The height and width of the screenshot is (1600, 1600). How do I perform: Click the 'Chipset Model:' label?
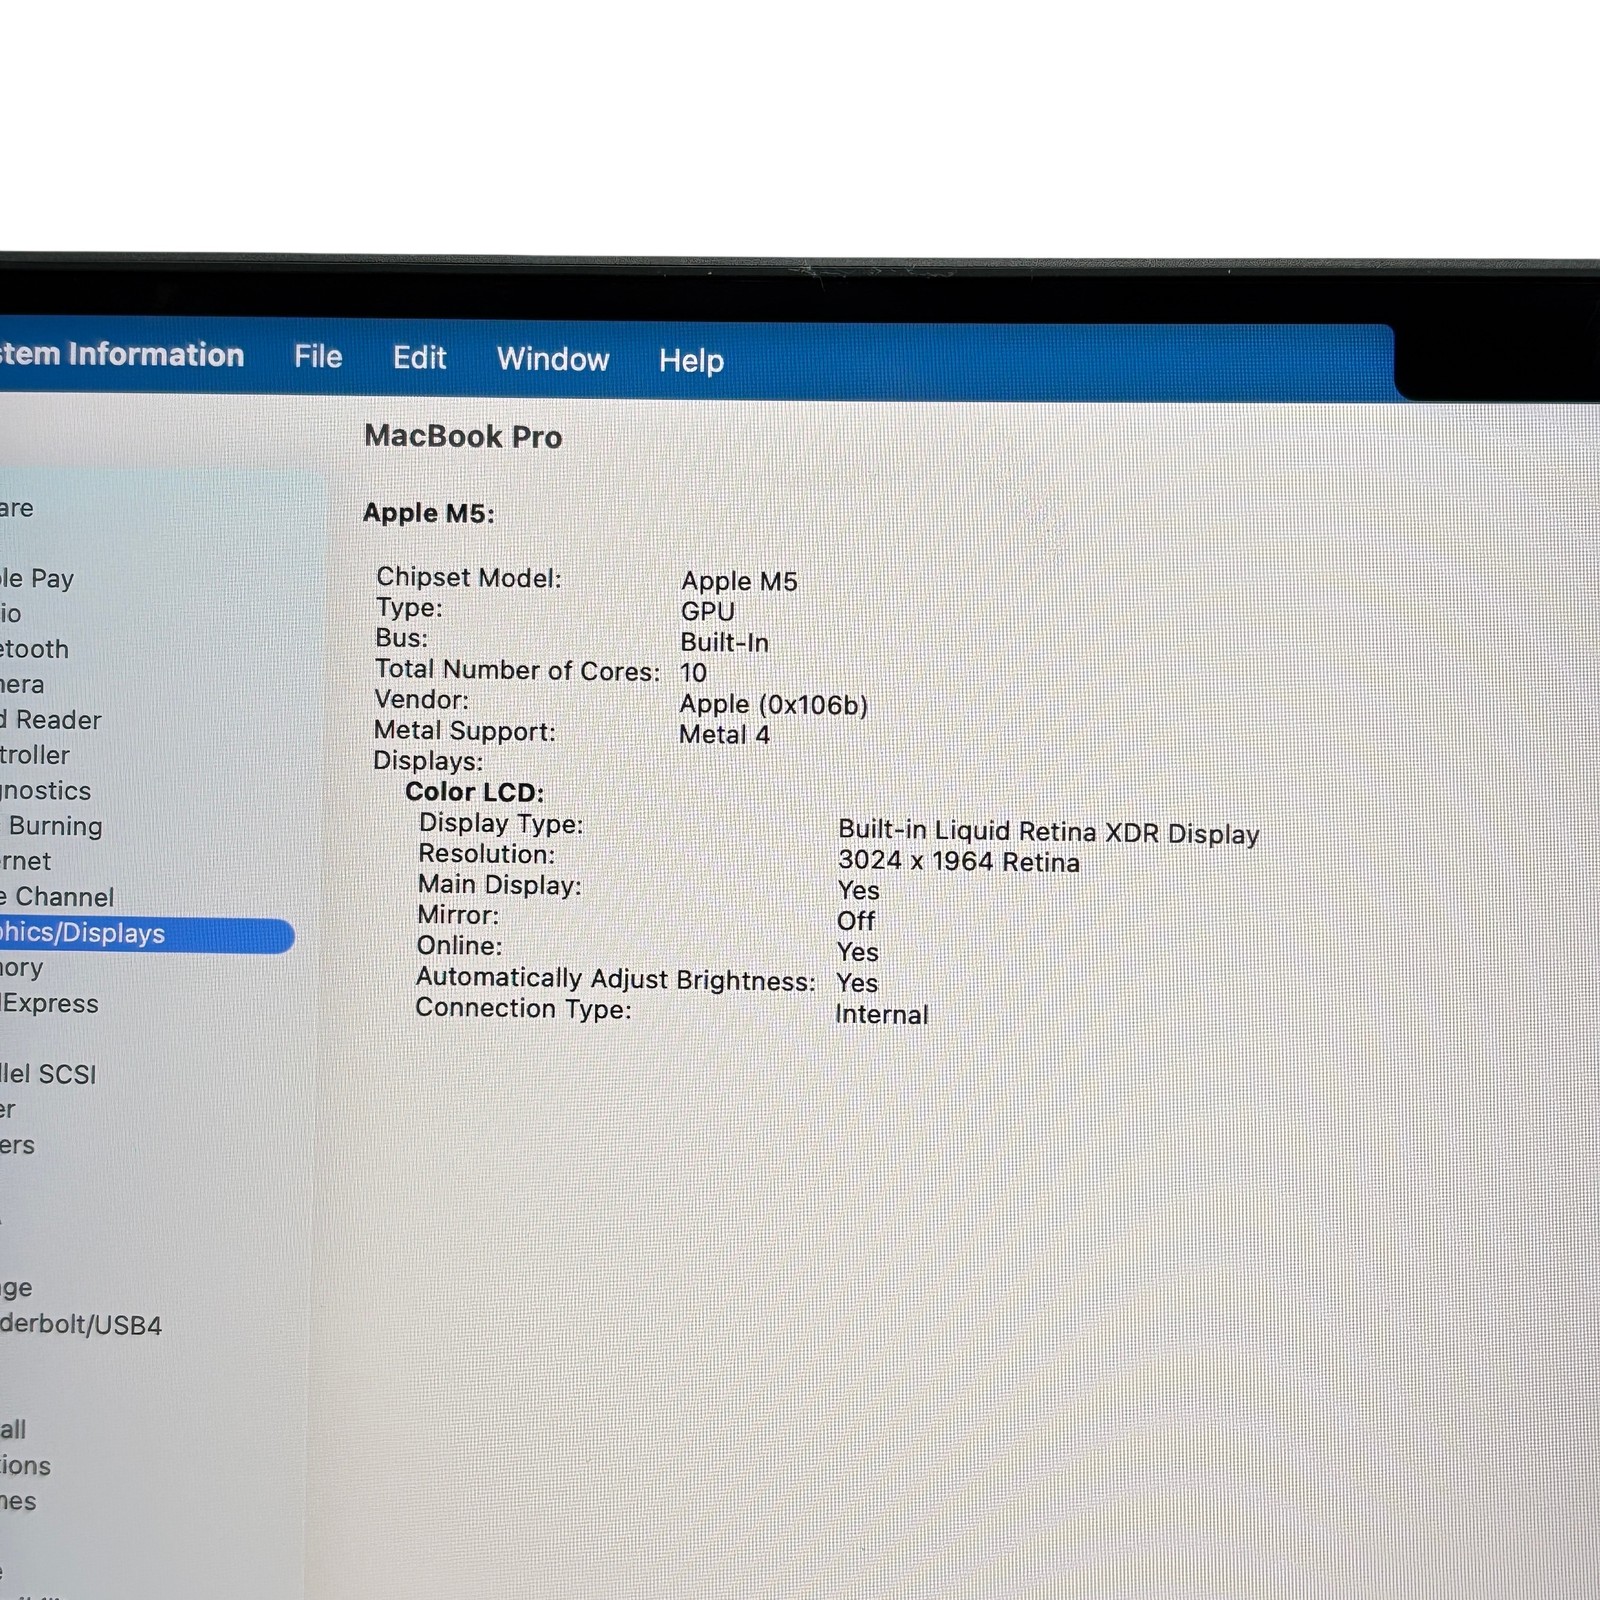pos(468,578)
